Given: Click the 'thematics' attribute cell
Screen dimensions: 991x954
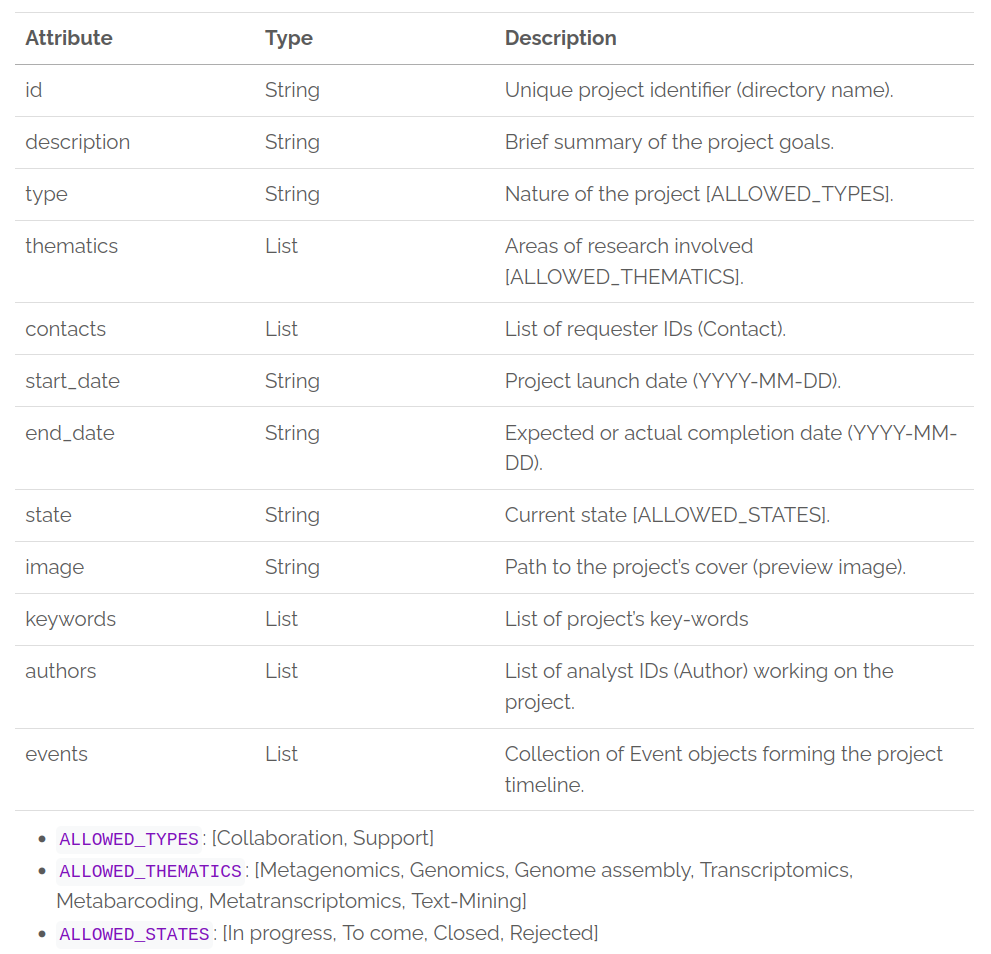Looking at the screenshot, I should [71, 246].
